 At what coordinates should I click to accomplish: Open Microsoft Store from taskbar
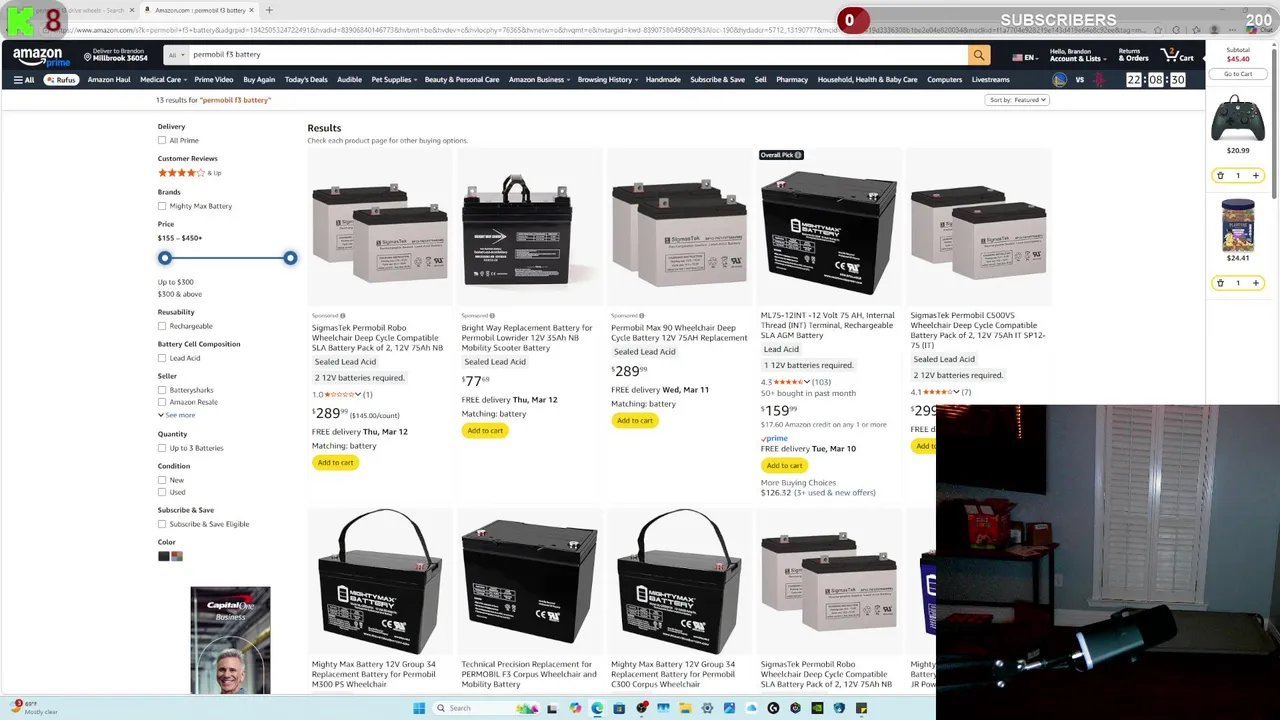619,708
